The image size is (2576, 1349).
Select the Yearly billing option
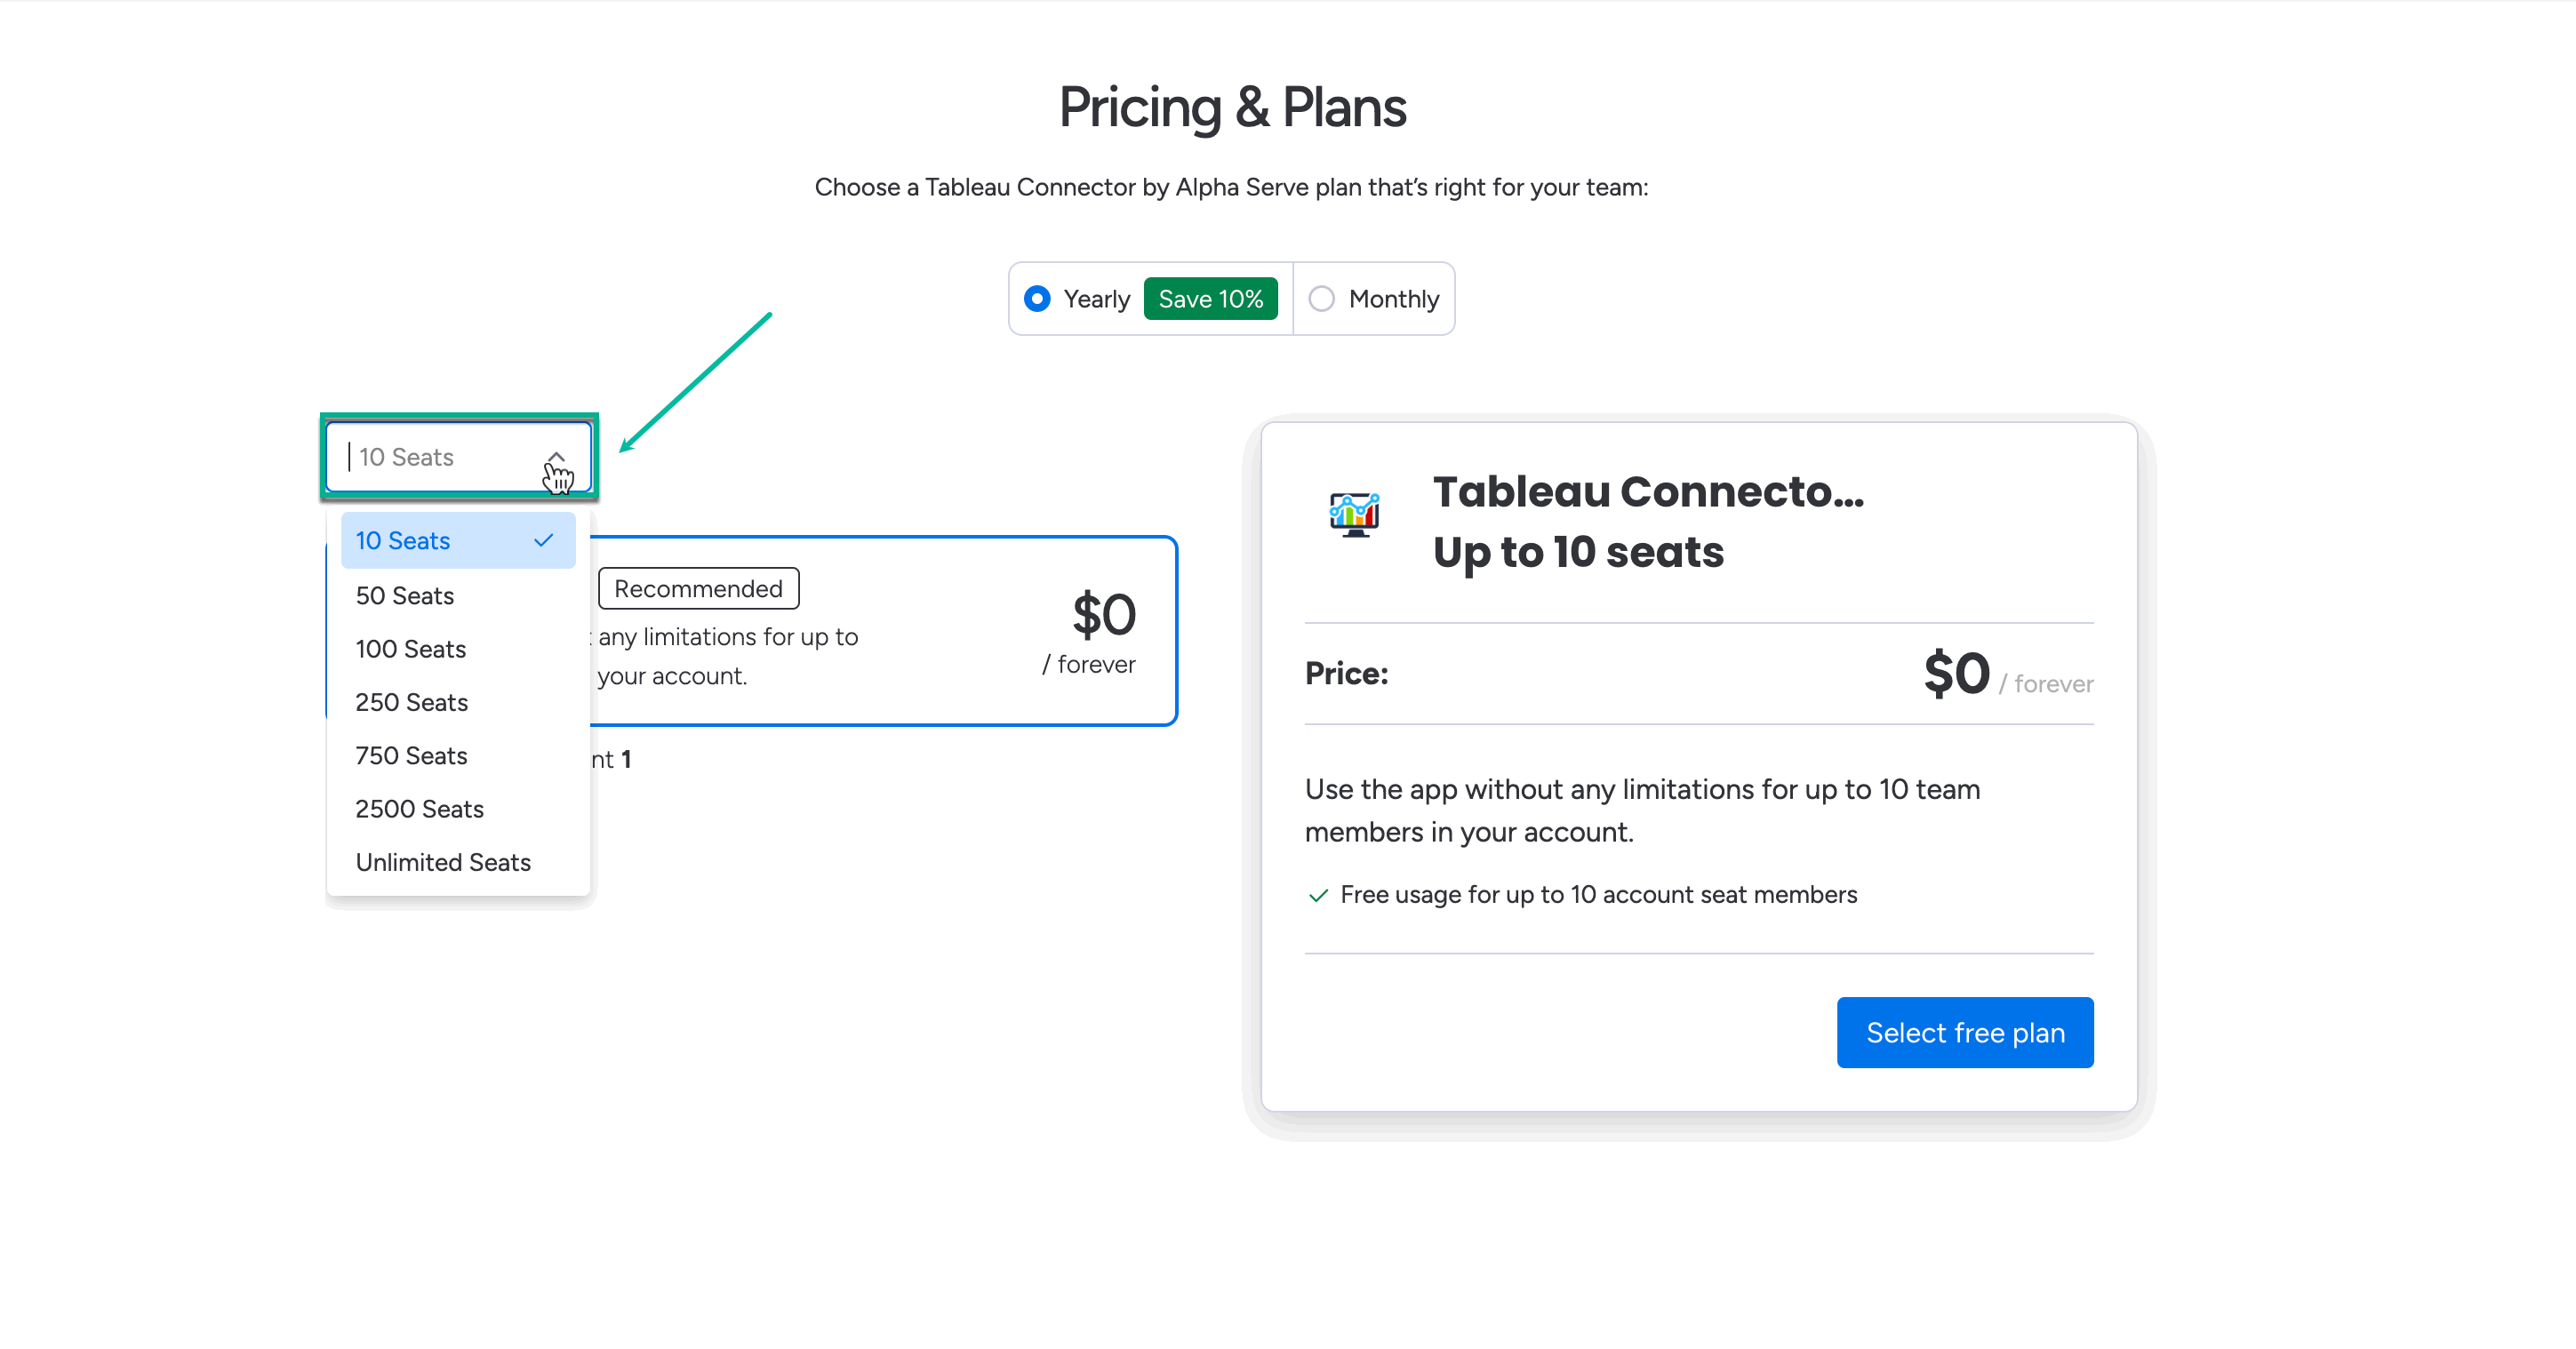coord(1037,298)
